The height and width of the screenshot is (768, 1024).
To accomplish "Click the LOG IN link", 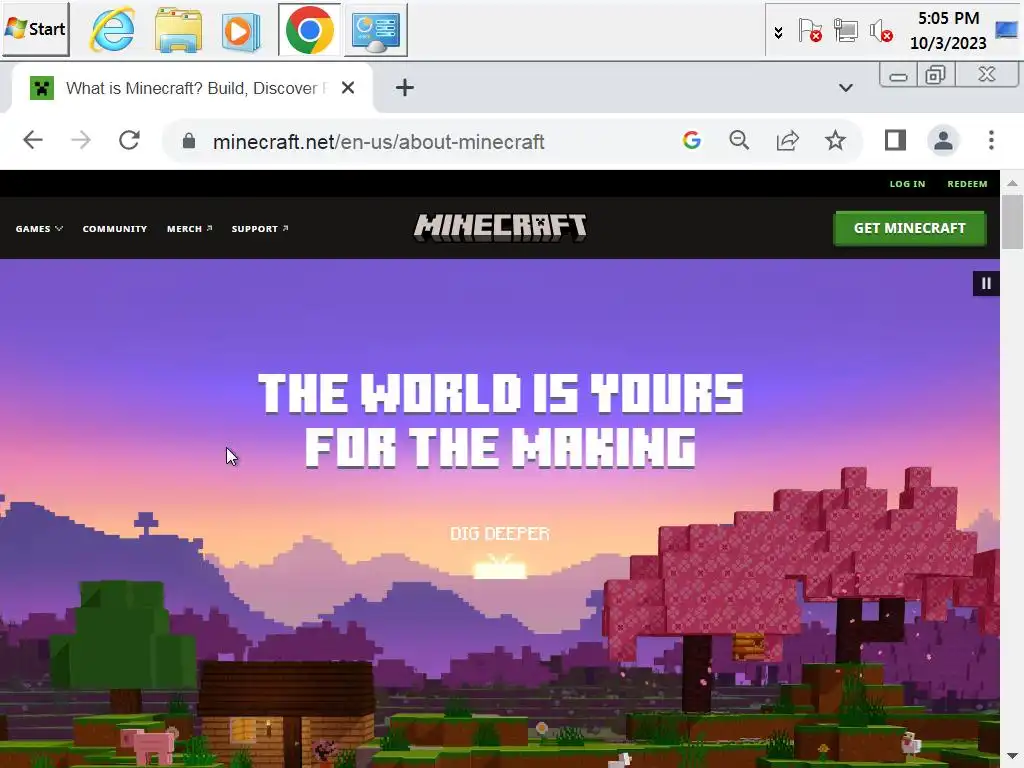I will (907, 184).
